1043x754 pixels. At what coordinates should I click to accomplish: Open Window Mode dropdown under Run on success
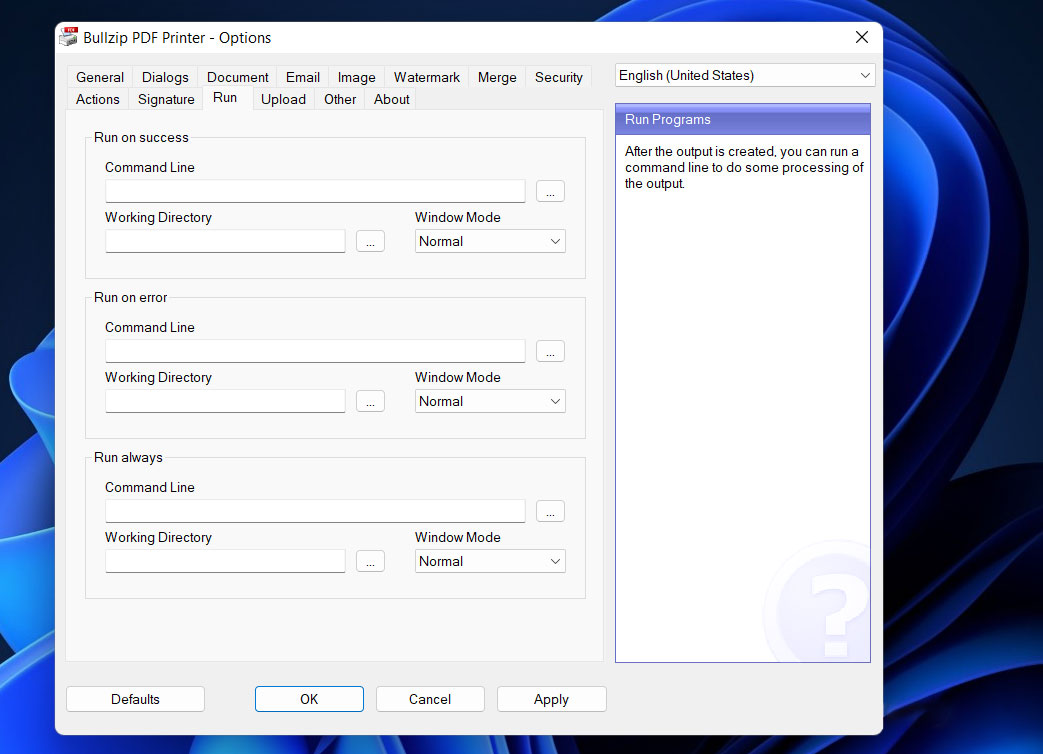click(x=490, y=241)
